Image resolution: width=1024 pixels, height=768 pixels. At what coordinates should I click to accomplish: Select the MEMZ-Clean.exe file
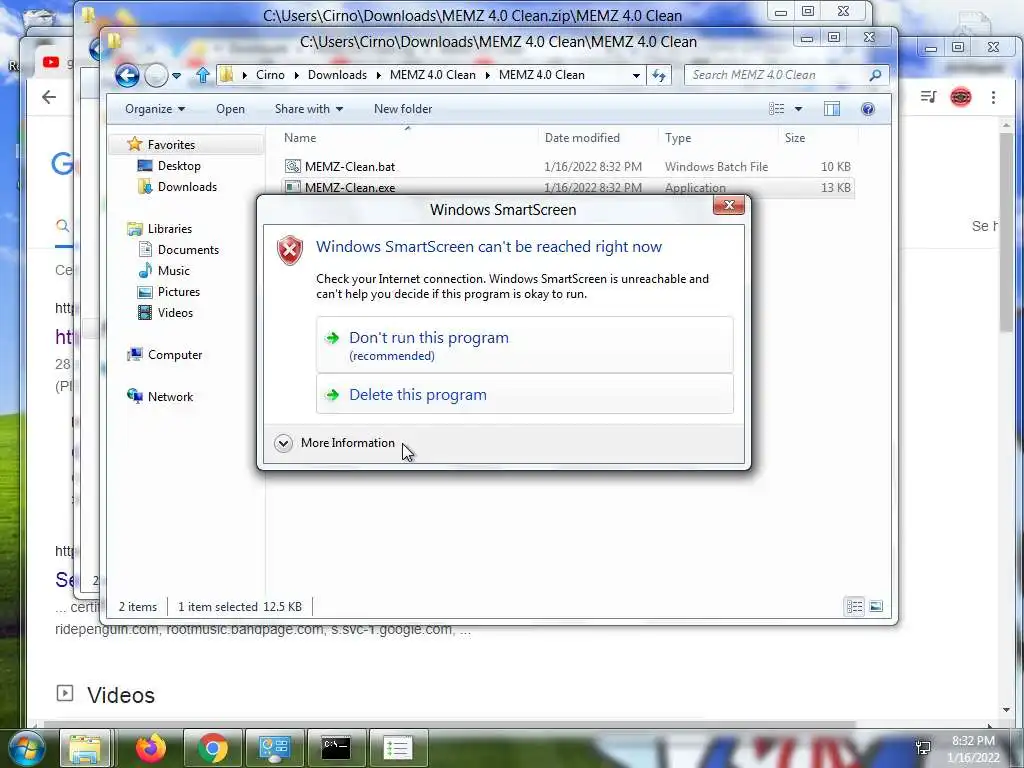tap(349, 187)
